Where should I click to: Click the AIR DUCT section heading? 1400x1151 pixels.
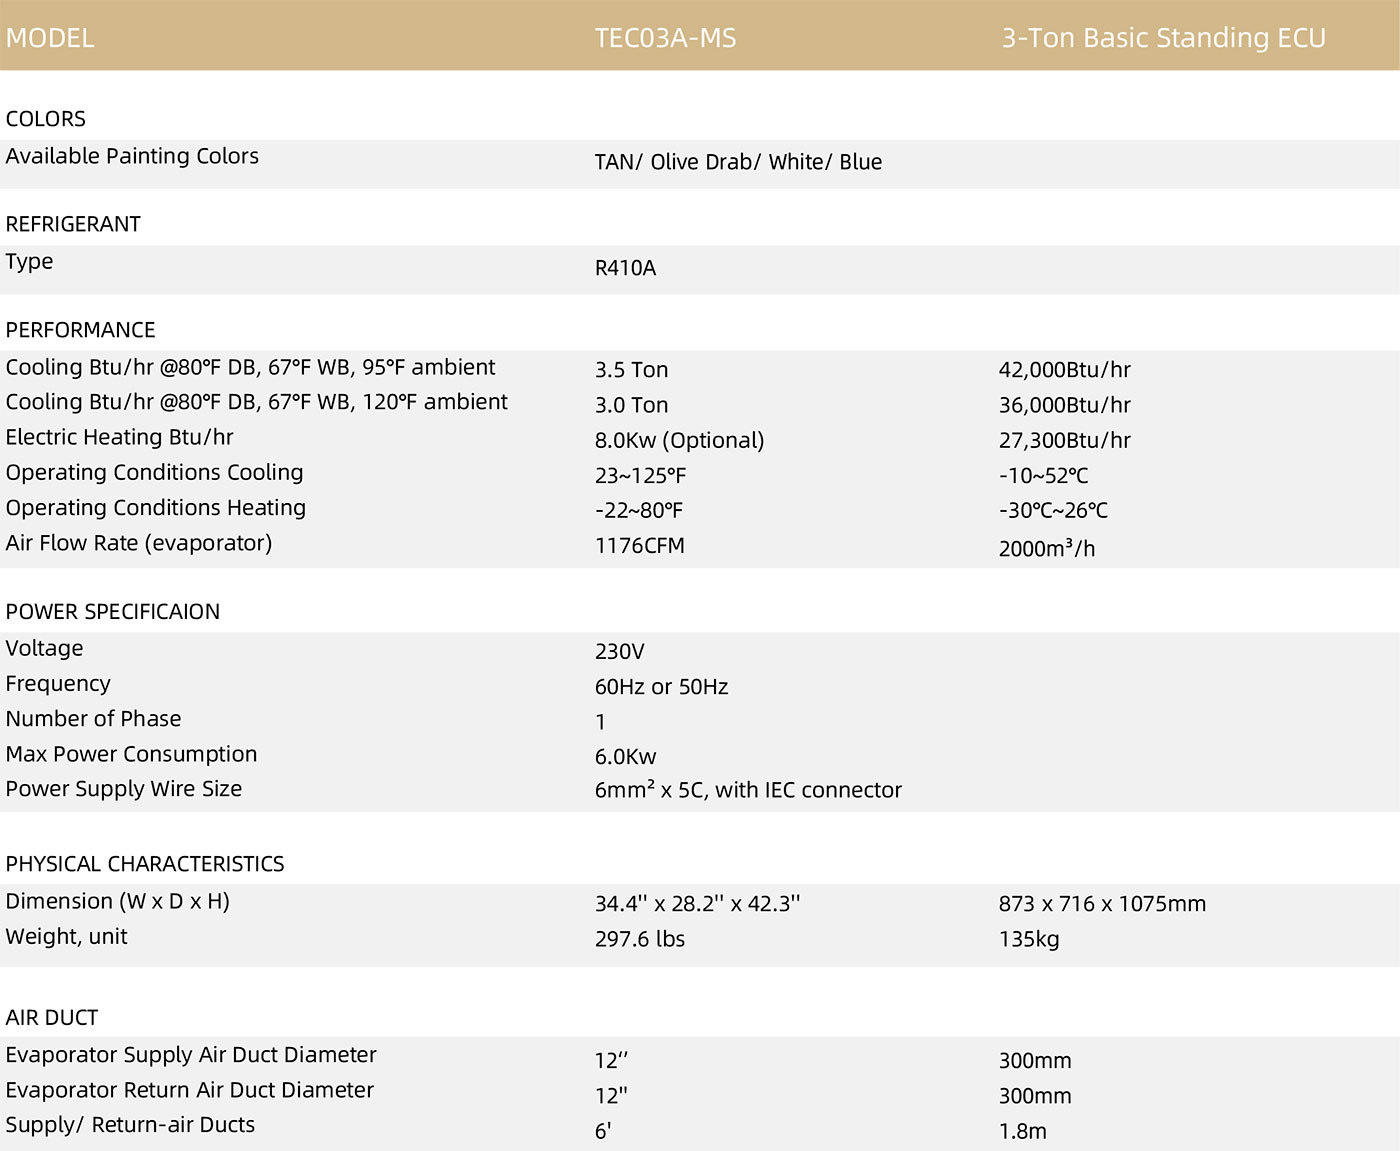(52, 1018)
